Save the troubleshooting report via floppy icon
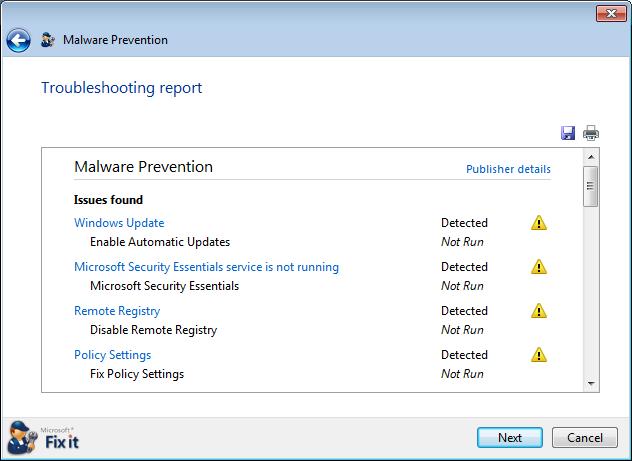 (x=568, y=133)
